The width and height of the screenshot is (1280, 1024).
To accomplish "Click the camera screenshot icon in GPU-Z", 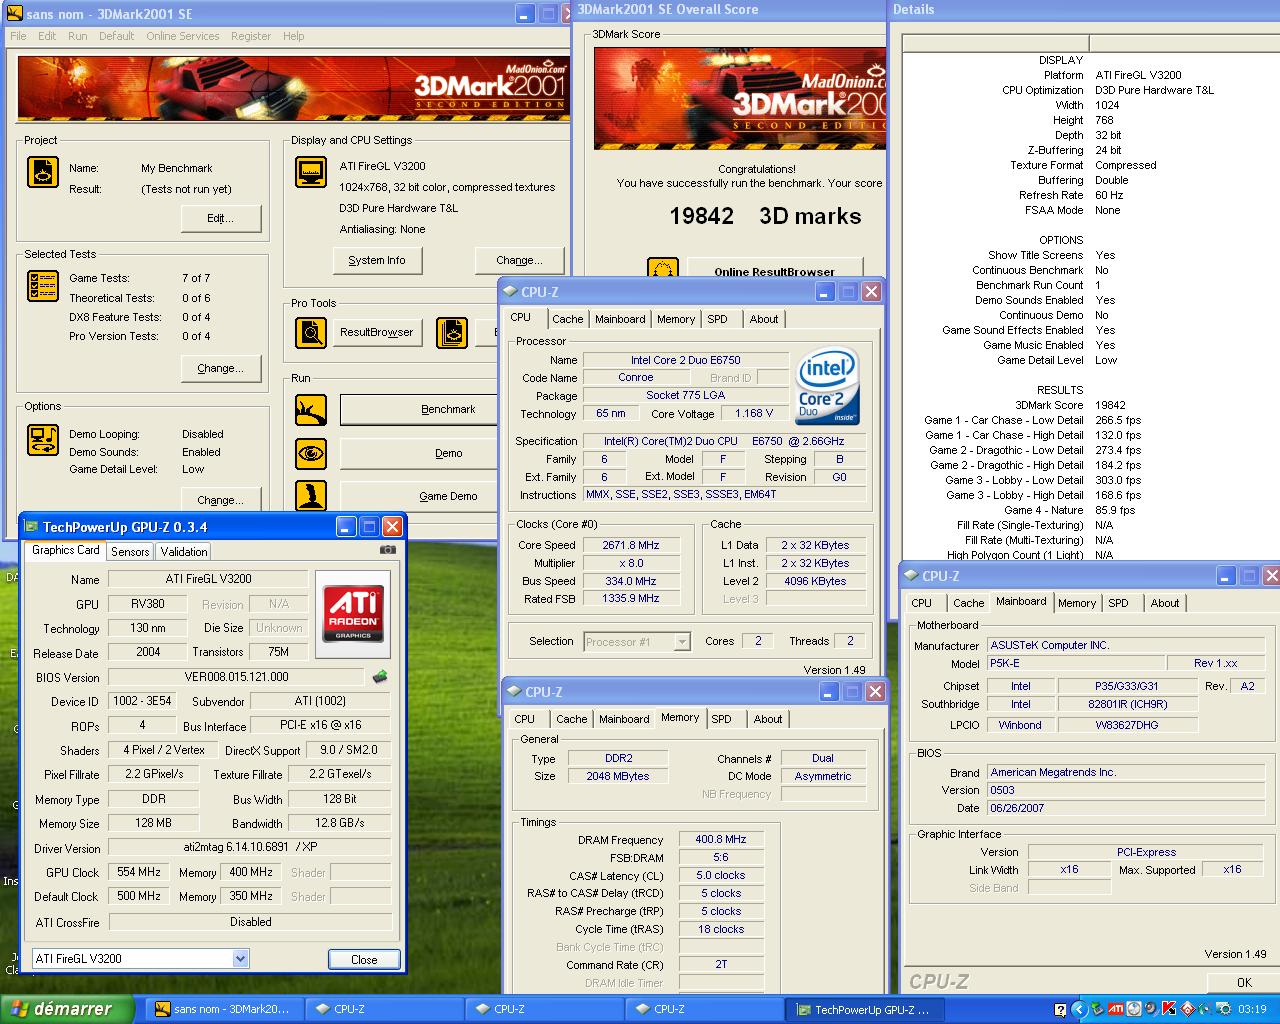I will tap(388, 549).
